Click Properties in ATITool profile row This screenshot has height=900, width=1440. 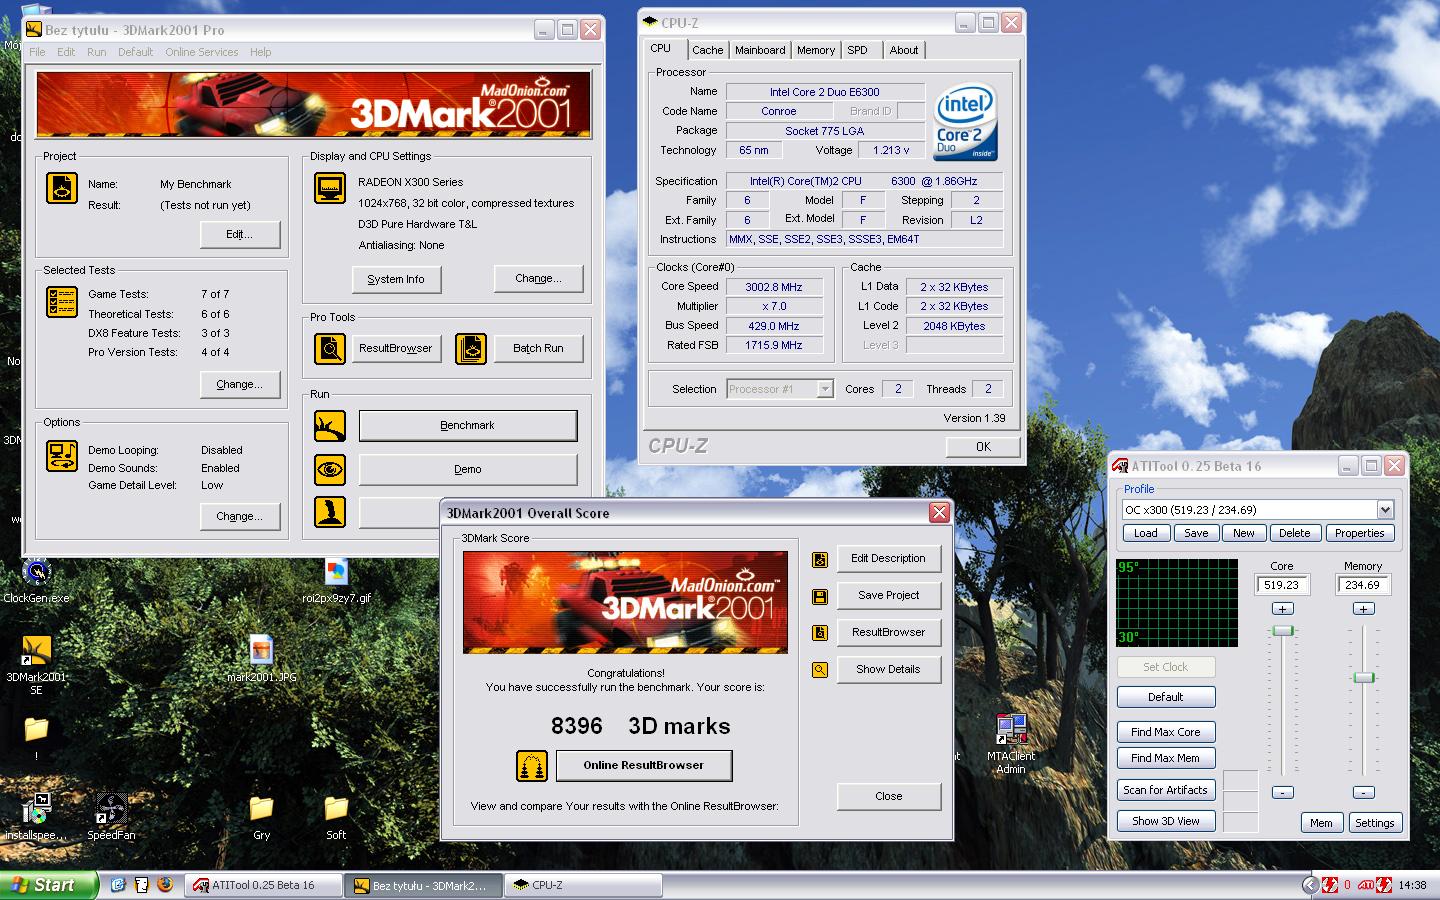tap(1360, 533)
